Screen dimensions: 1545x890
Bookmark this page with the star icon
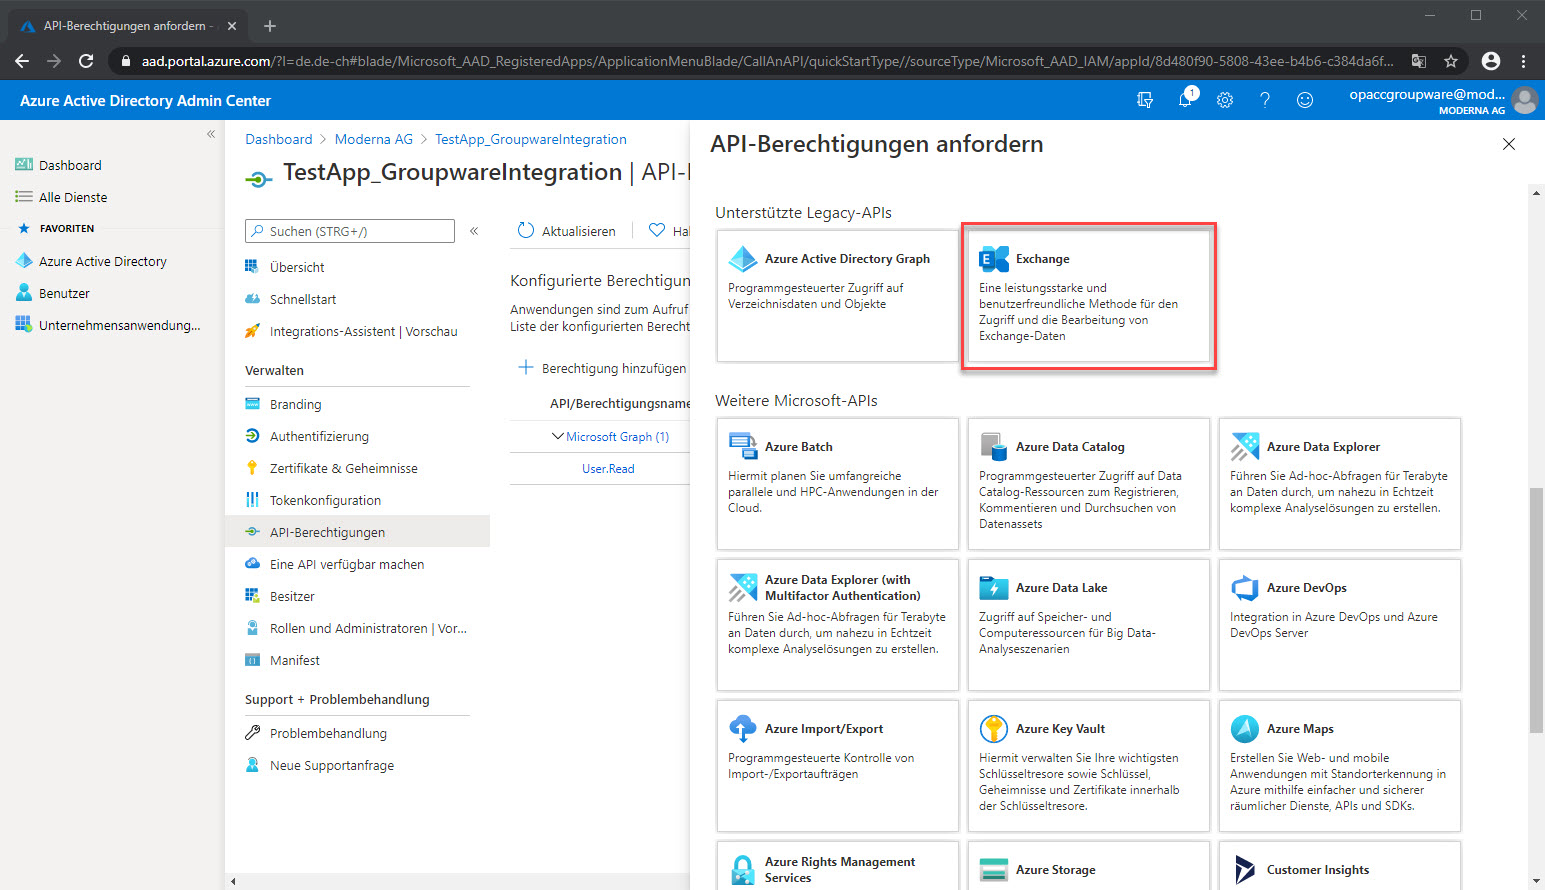(1451, 61)
